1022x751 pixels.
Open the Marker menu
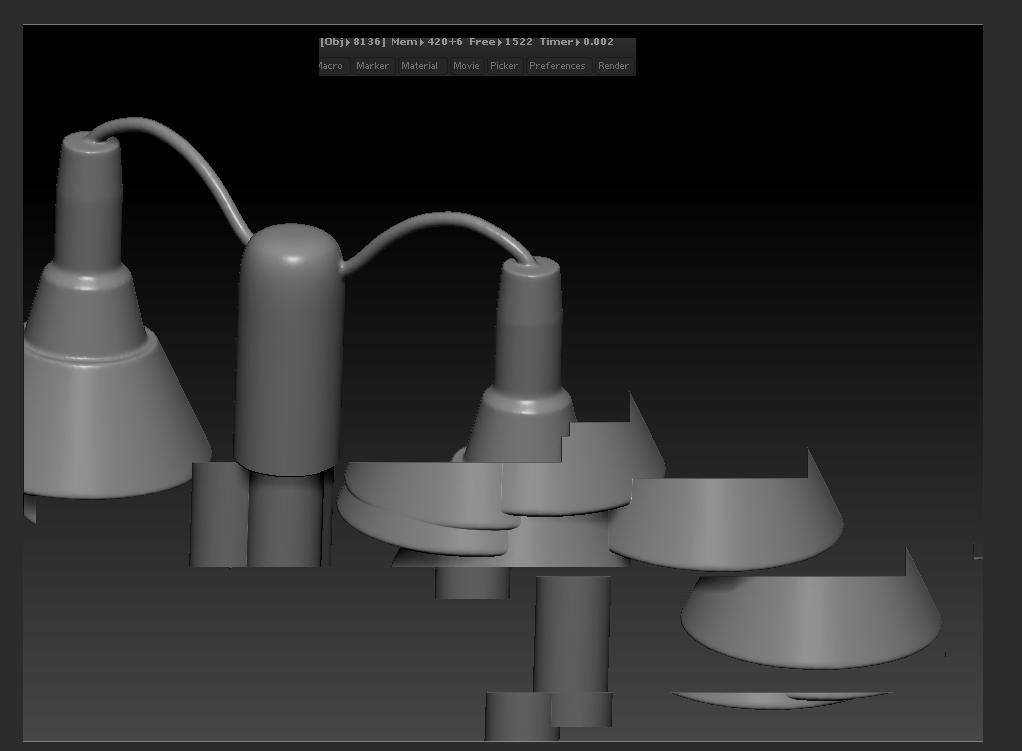[x=372, y=65]
